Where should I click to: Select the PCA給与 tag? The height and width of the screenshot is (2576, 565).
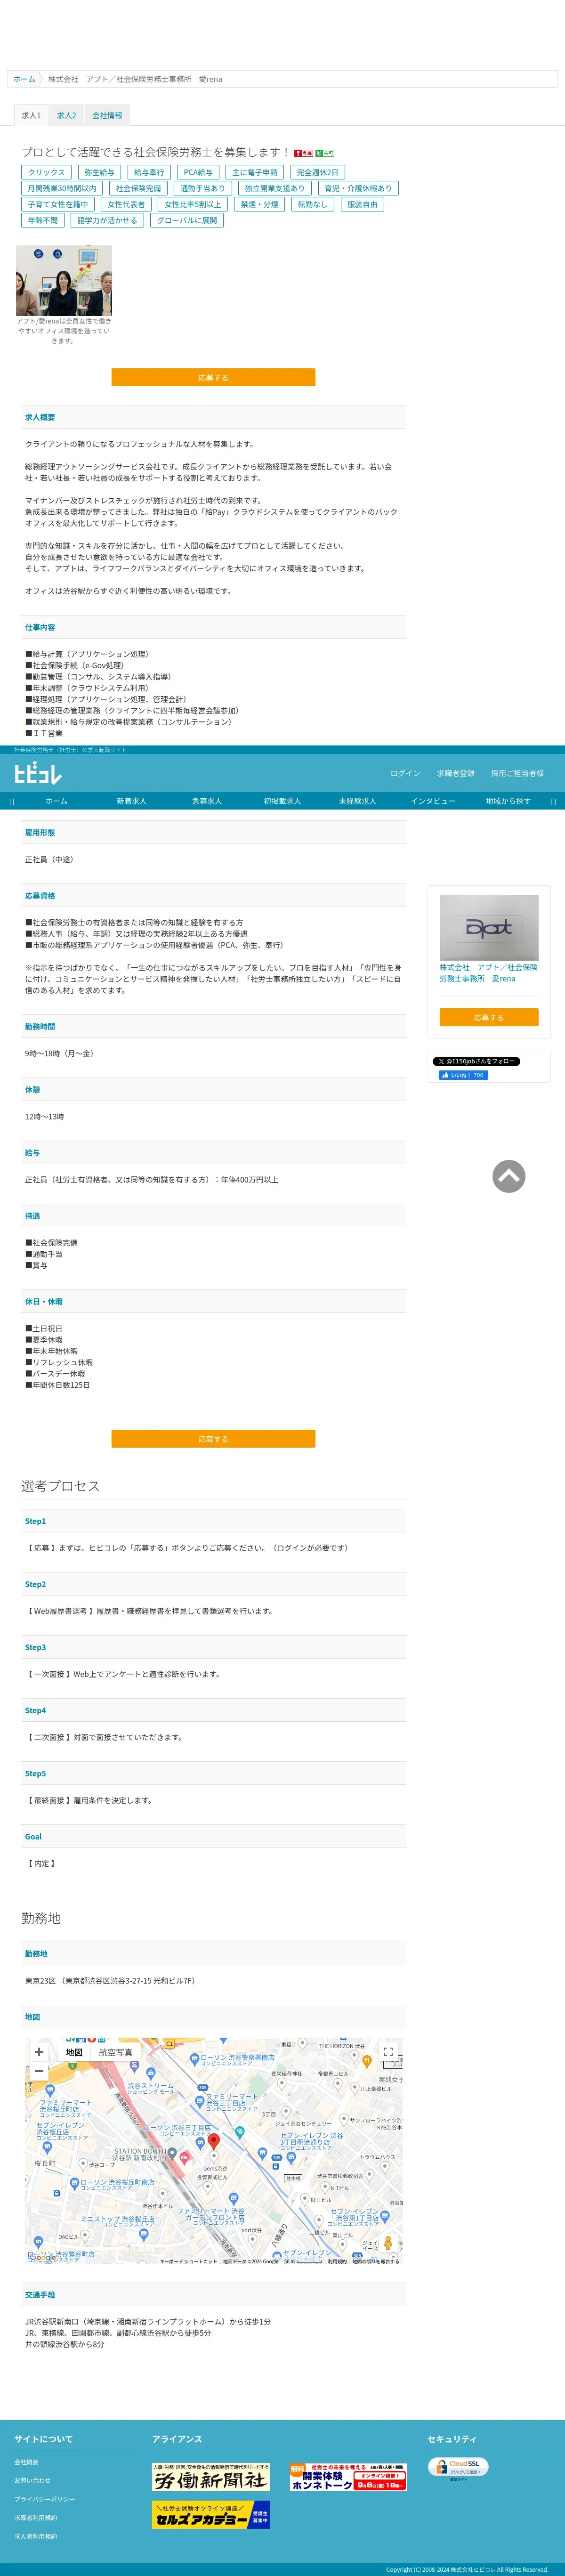click(198, 172)
